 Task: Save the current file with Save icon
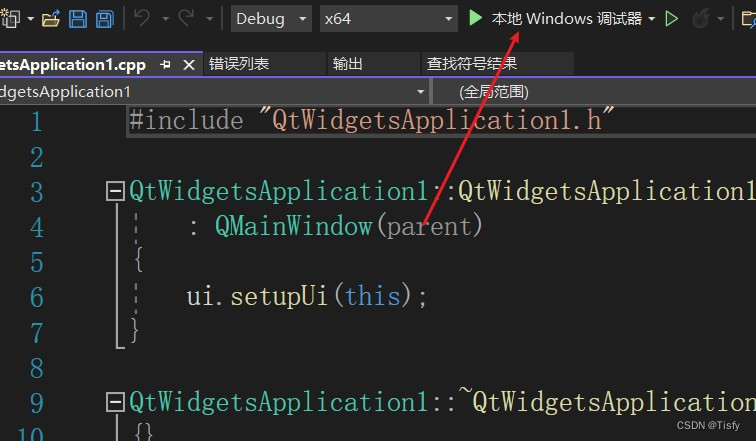pyautogui.click(x=78, y=19)
